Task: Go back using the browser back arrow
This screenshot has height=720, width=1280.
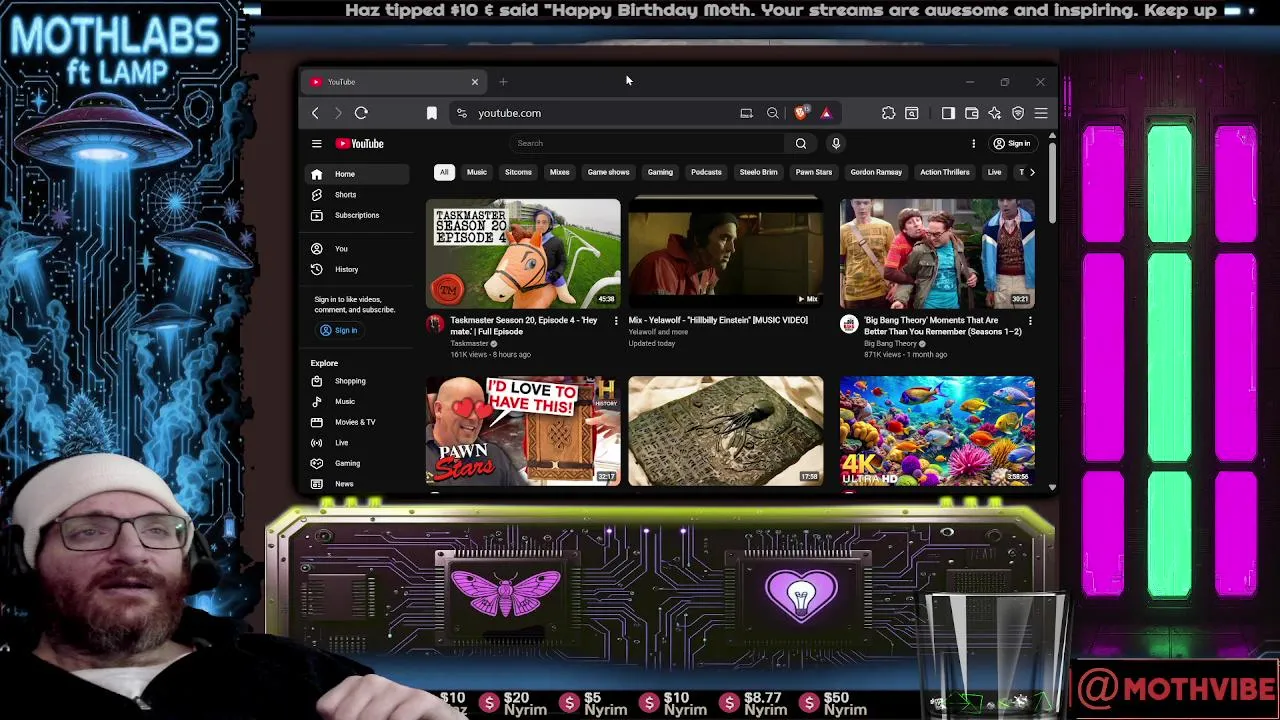Action: [315, 113]
